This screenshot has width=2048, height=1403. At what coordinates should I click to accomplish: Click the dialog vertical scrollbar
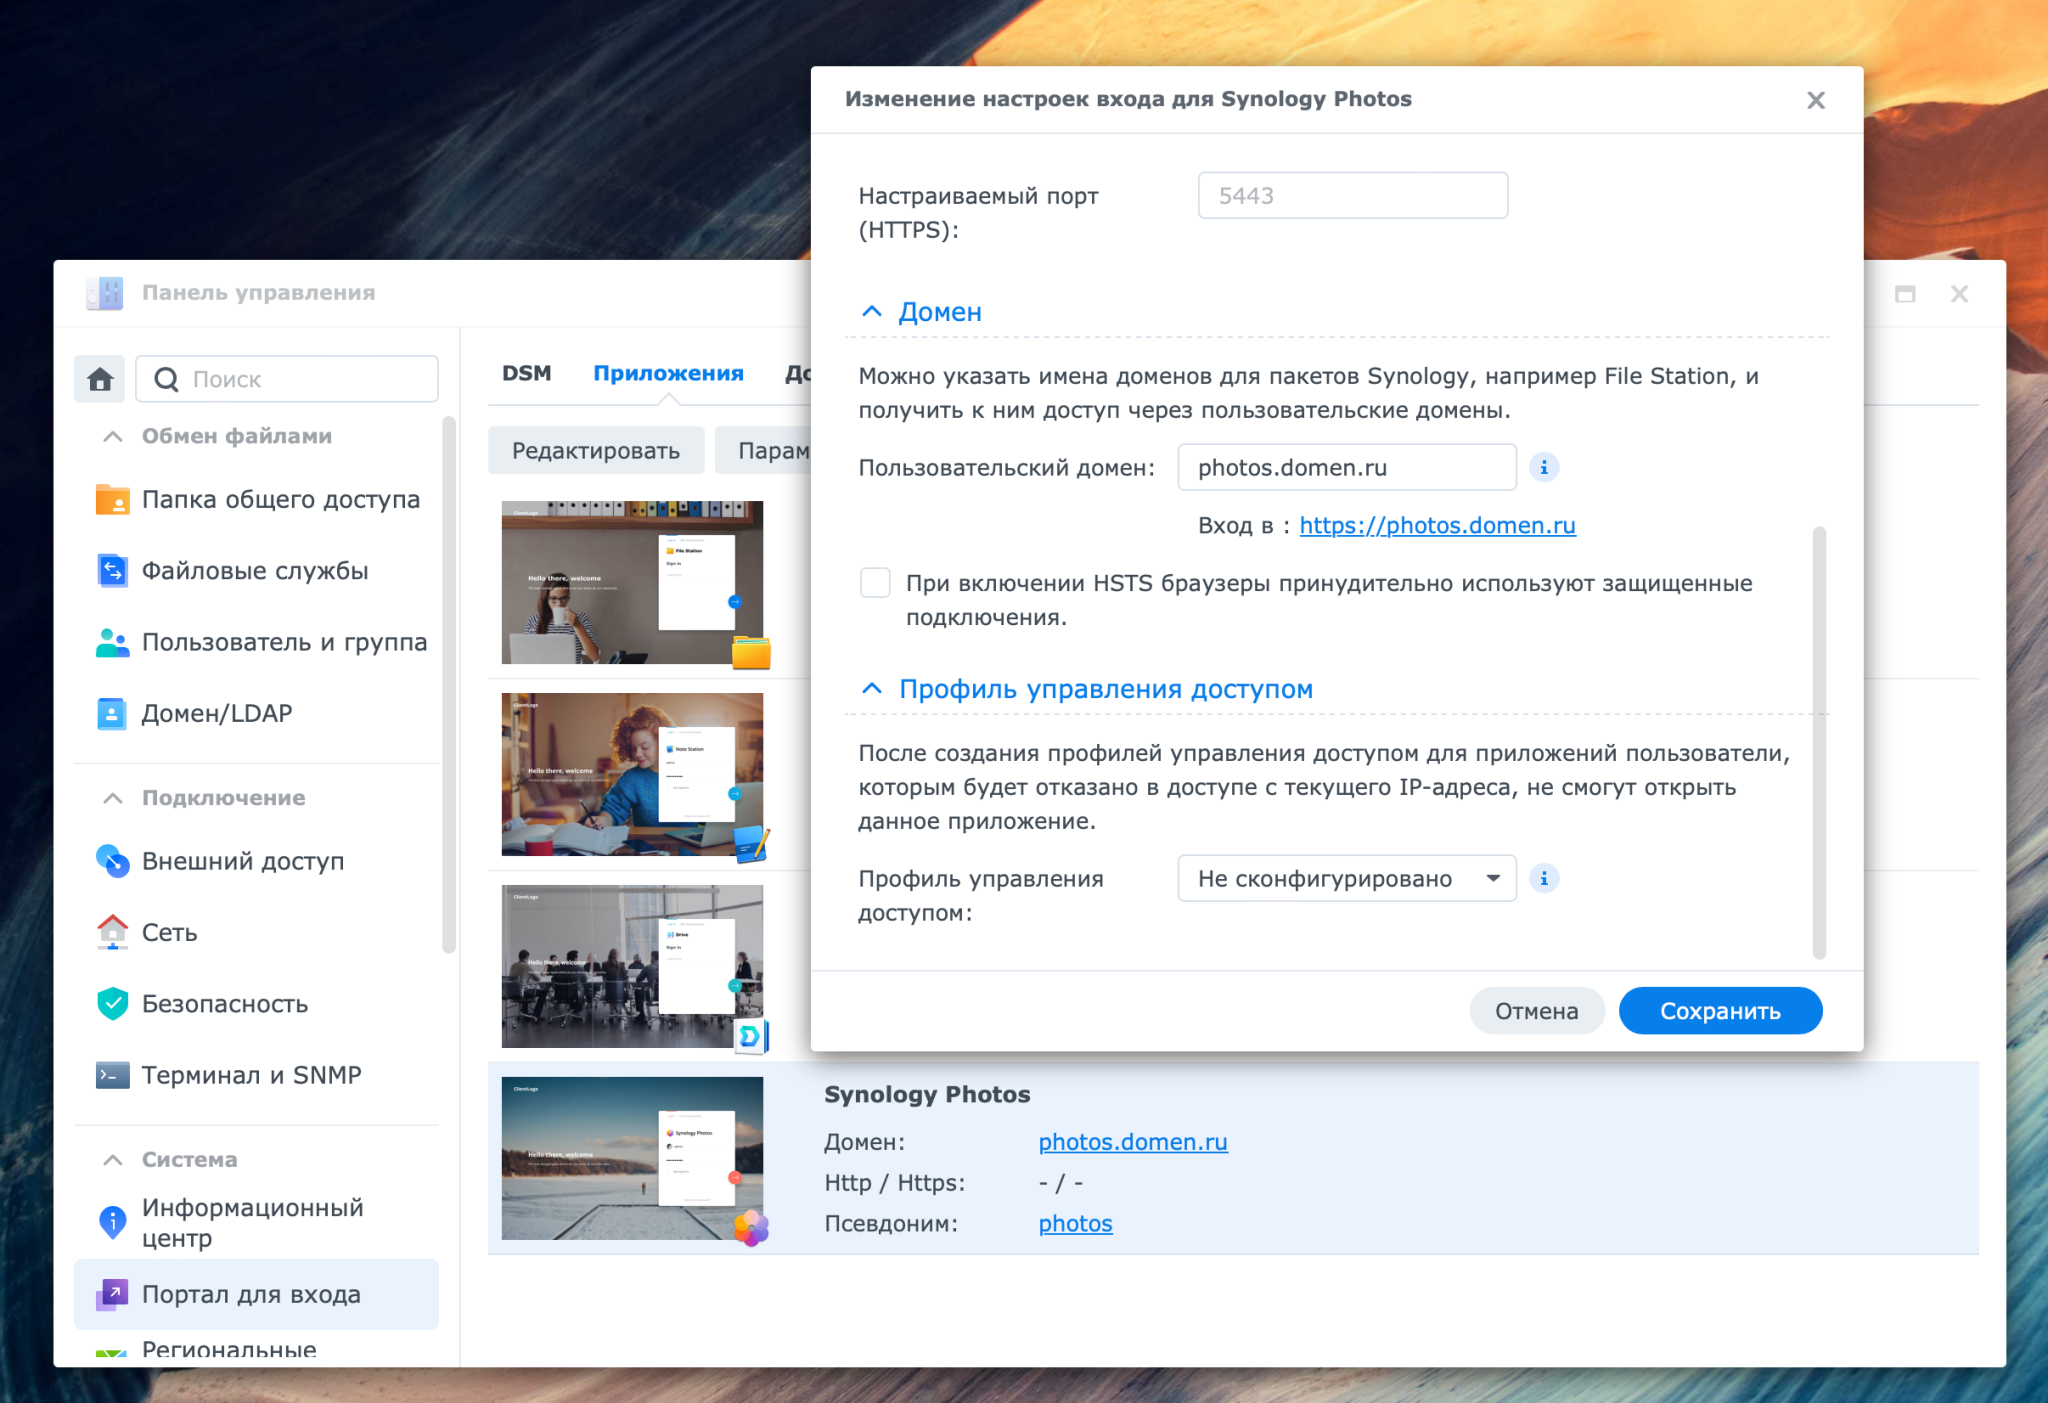(1819, 742)
